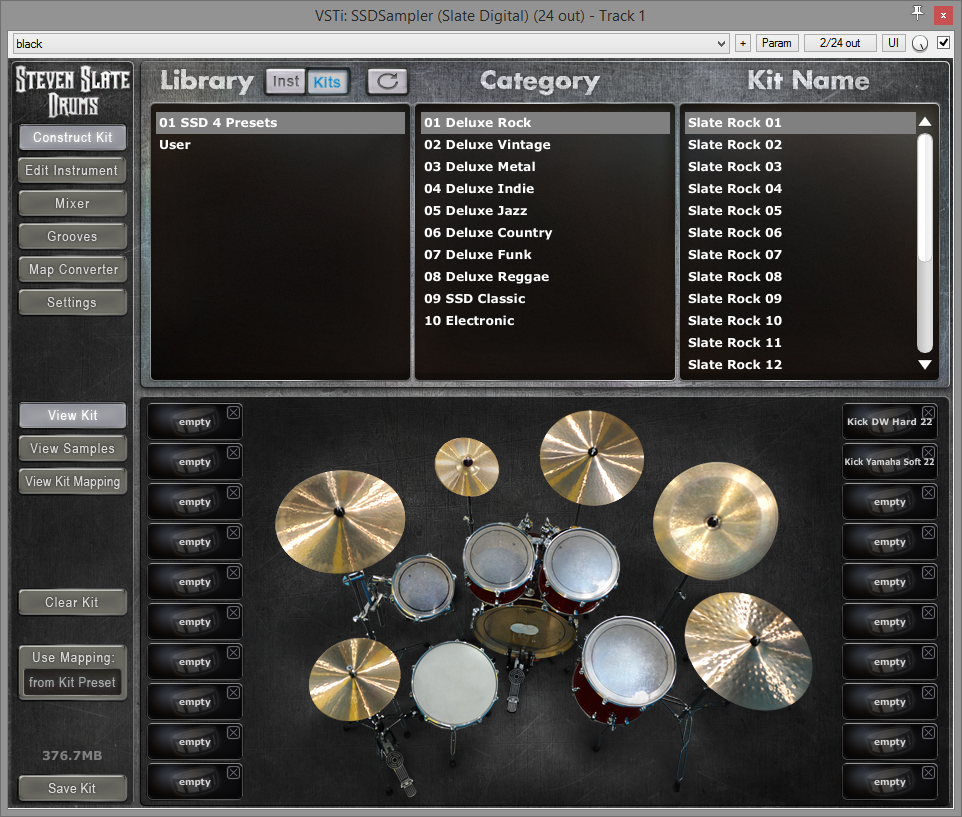Click the Save Kit button
Screen dimensions: 962x817
[72, 788]
